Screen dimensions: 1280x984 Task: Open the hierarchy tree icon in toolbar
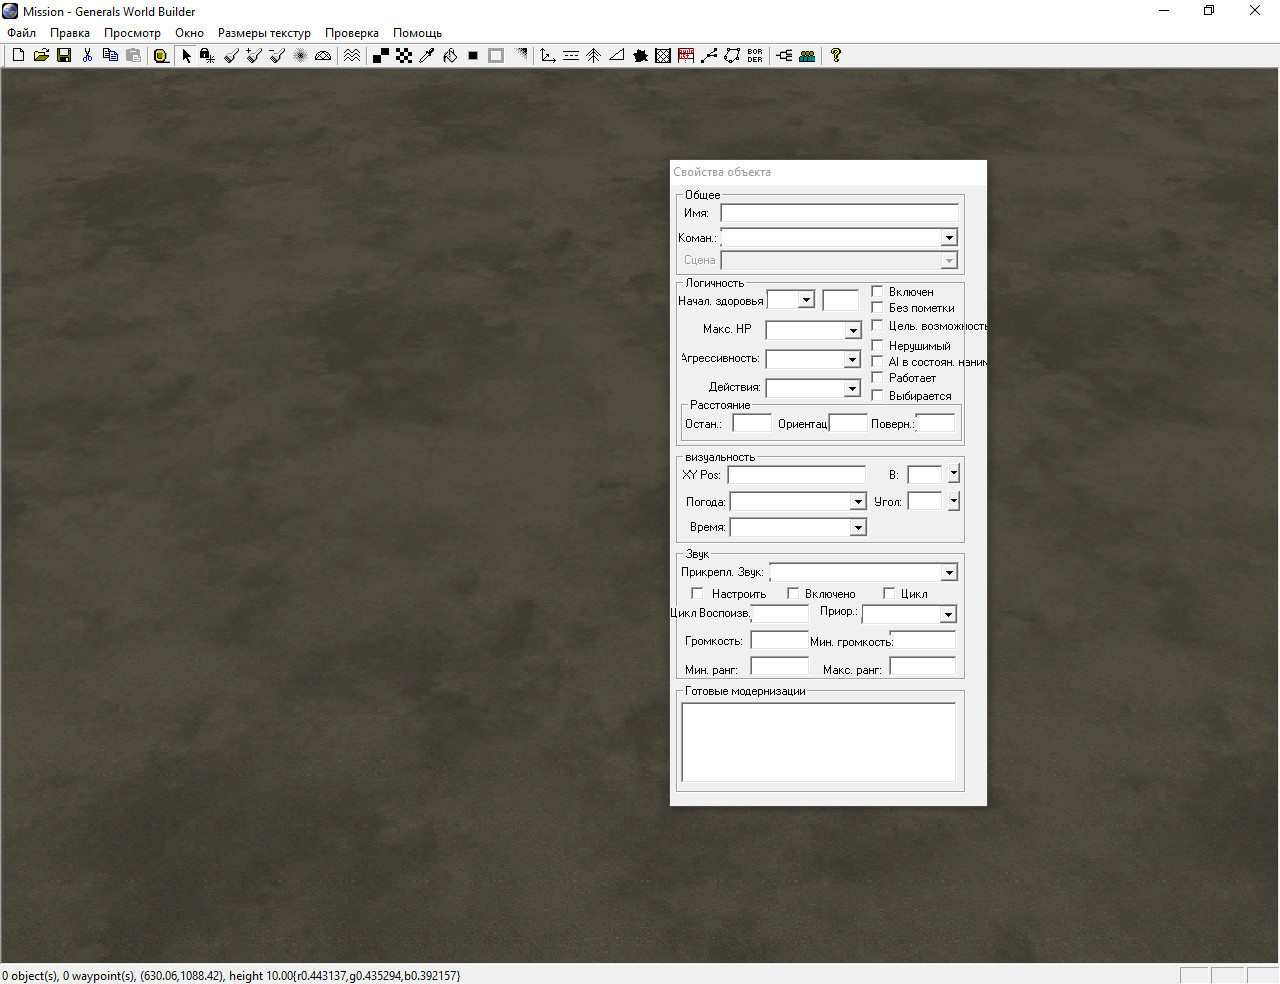784,56
